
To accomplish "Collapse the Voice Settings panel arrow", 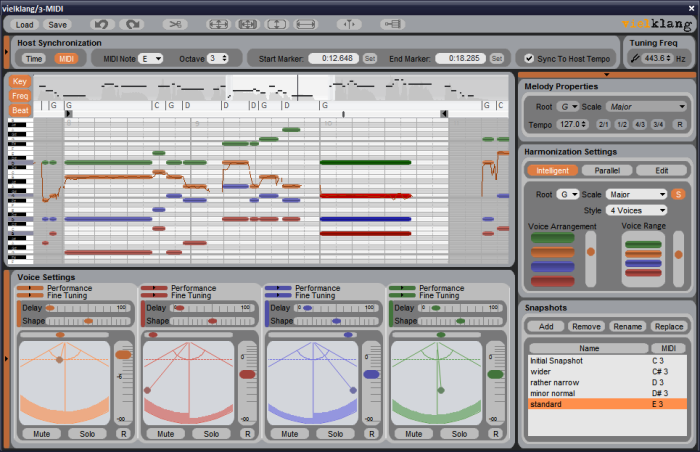I will [x=6, y=359].
